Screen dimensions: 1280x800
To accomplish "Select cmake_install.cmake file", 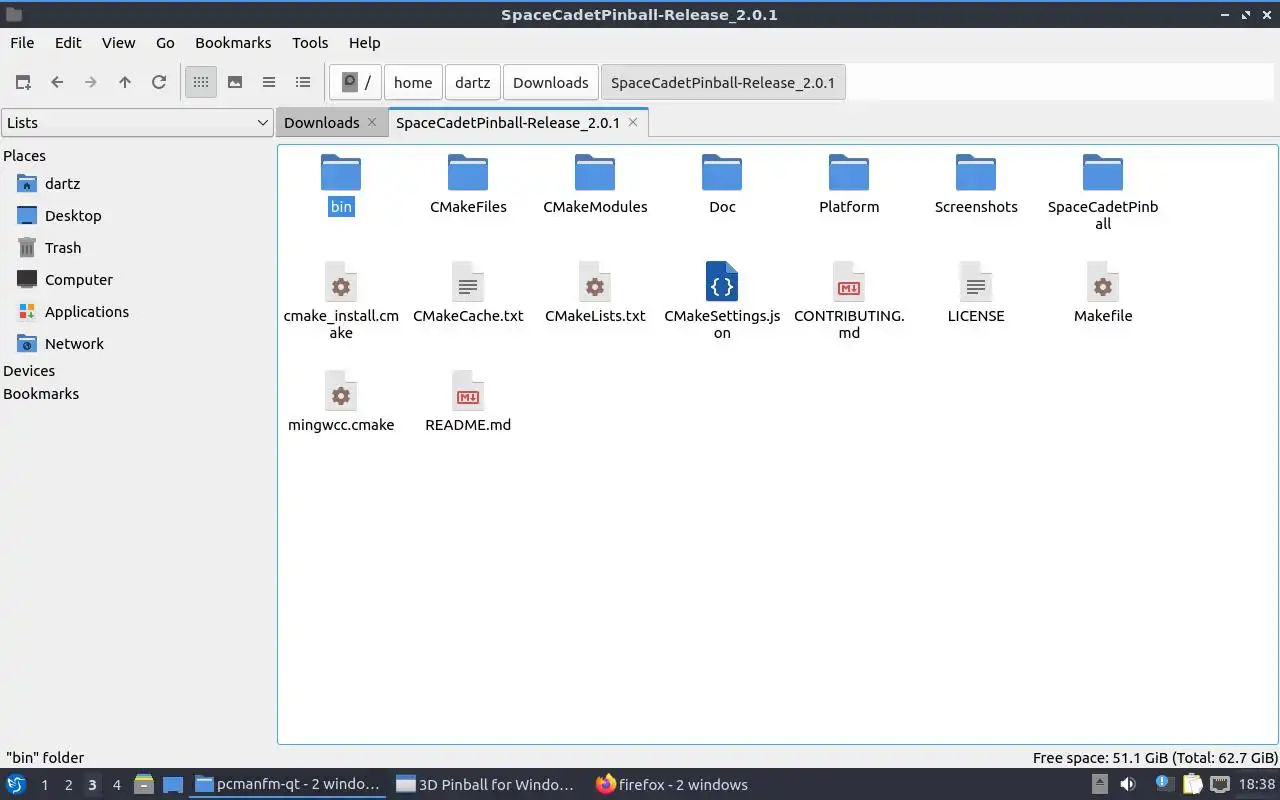I will pos(341,301).
